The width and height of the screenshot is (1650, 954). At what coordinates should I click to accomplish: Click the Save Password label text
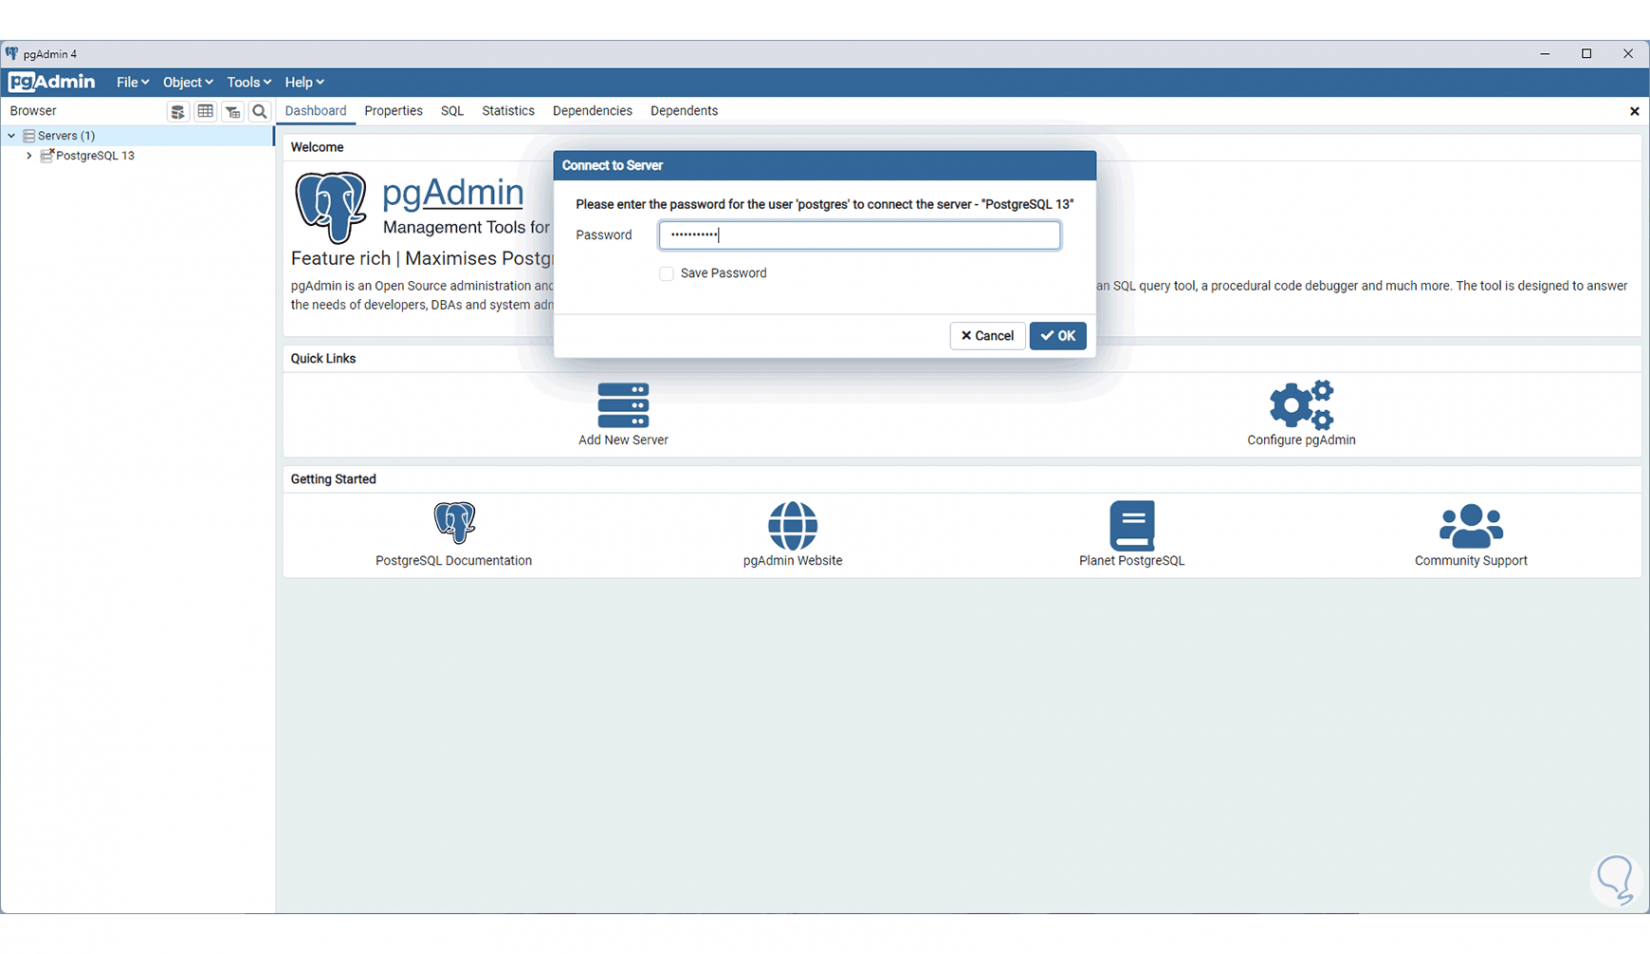click(x=723, y=273)
